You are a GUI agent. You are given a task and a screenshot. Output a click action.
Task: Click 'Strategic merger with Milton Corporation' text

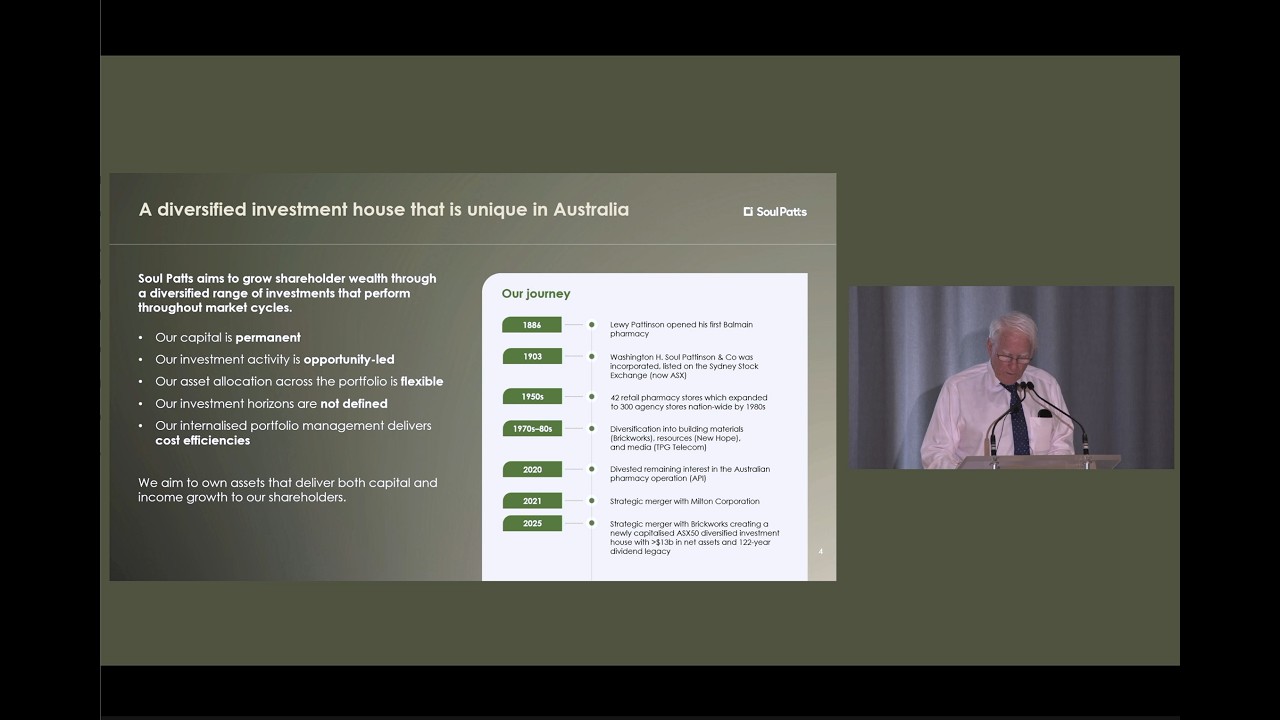685,501
